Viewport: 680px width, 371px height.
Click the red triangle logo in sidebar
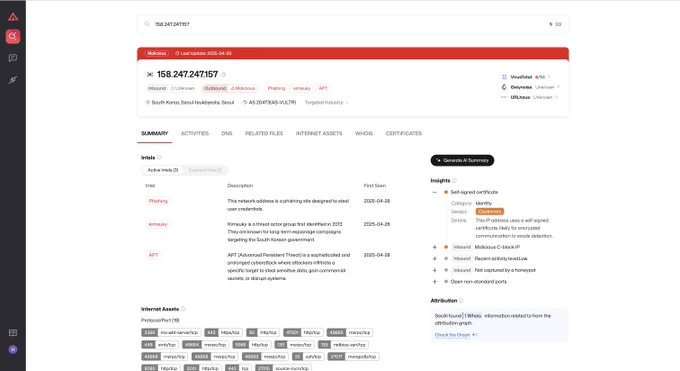point(13,17)
